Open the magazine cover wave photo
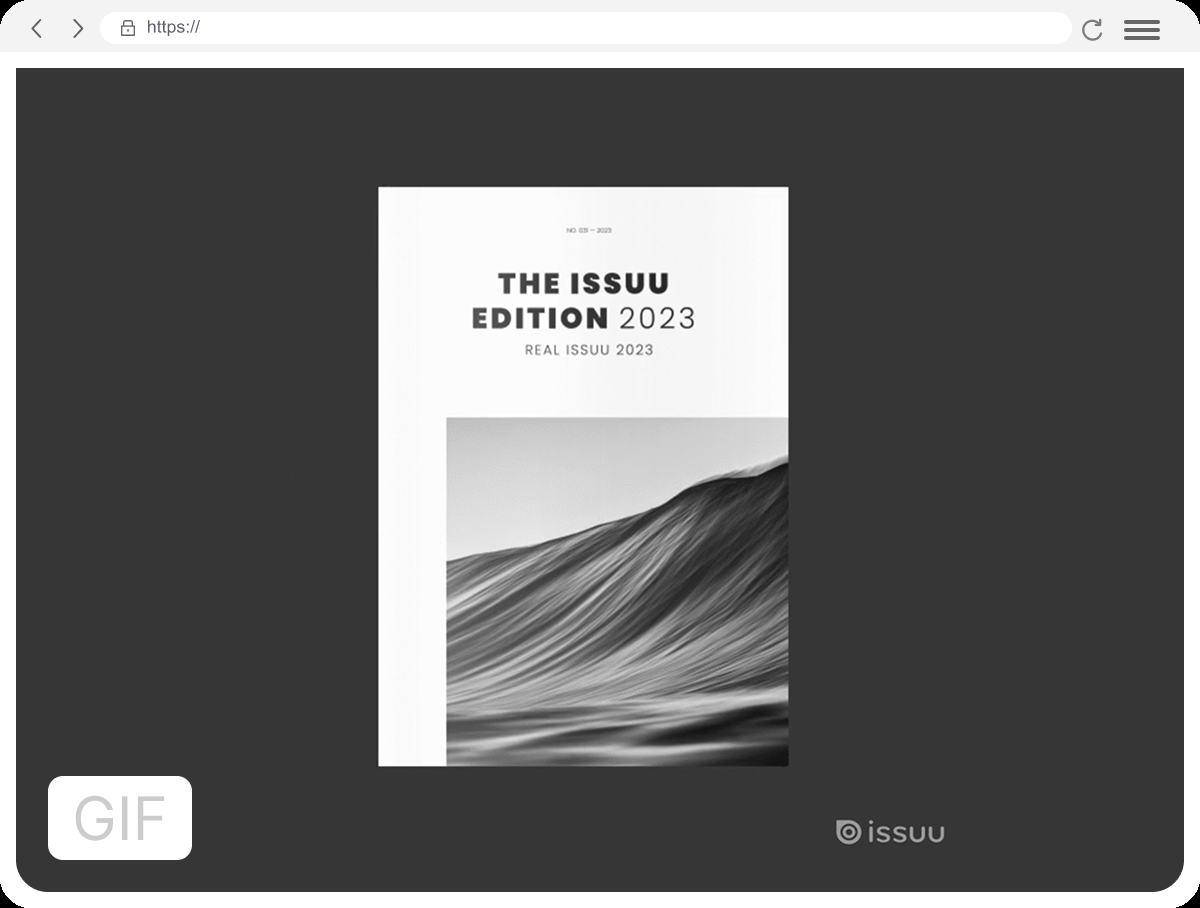Image resolution: width=1200 pixels, height=908 pixels. pos(617,592)
